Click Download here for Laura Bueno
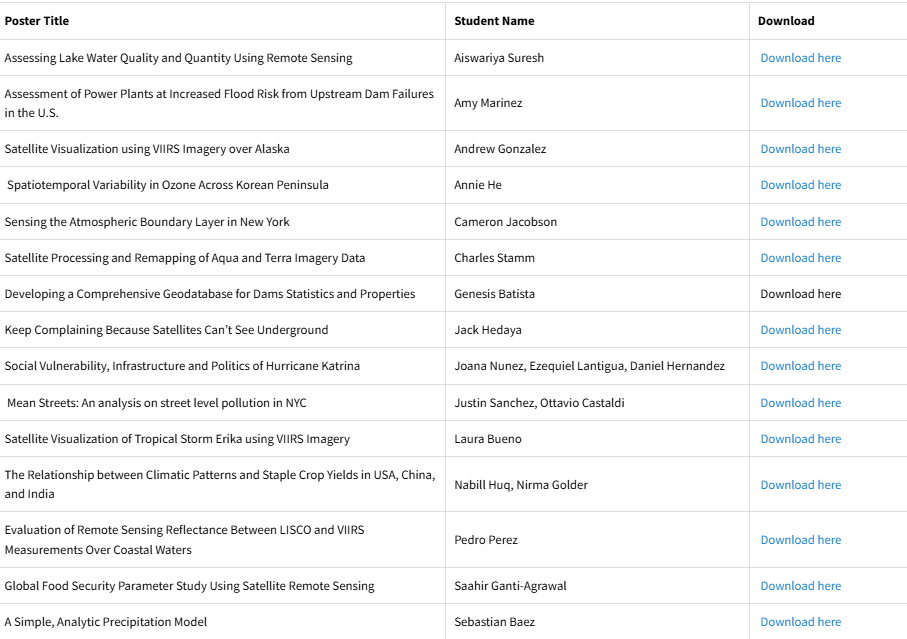 click(800, 439)
